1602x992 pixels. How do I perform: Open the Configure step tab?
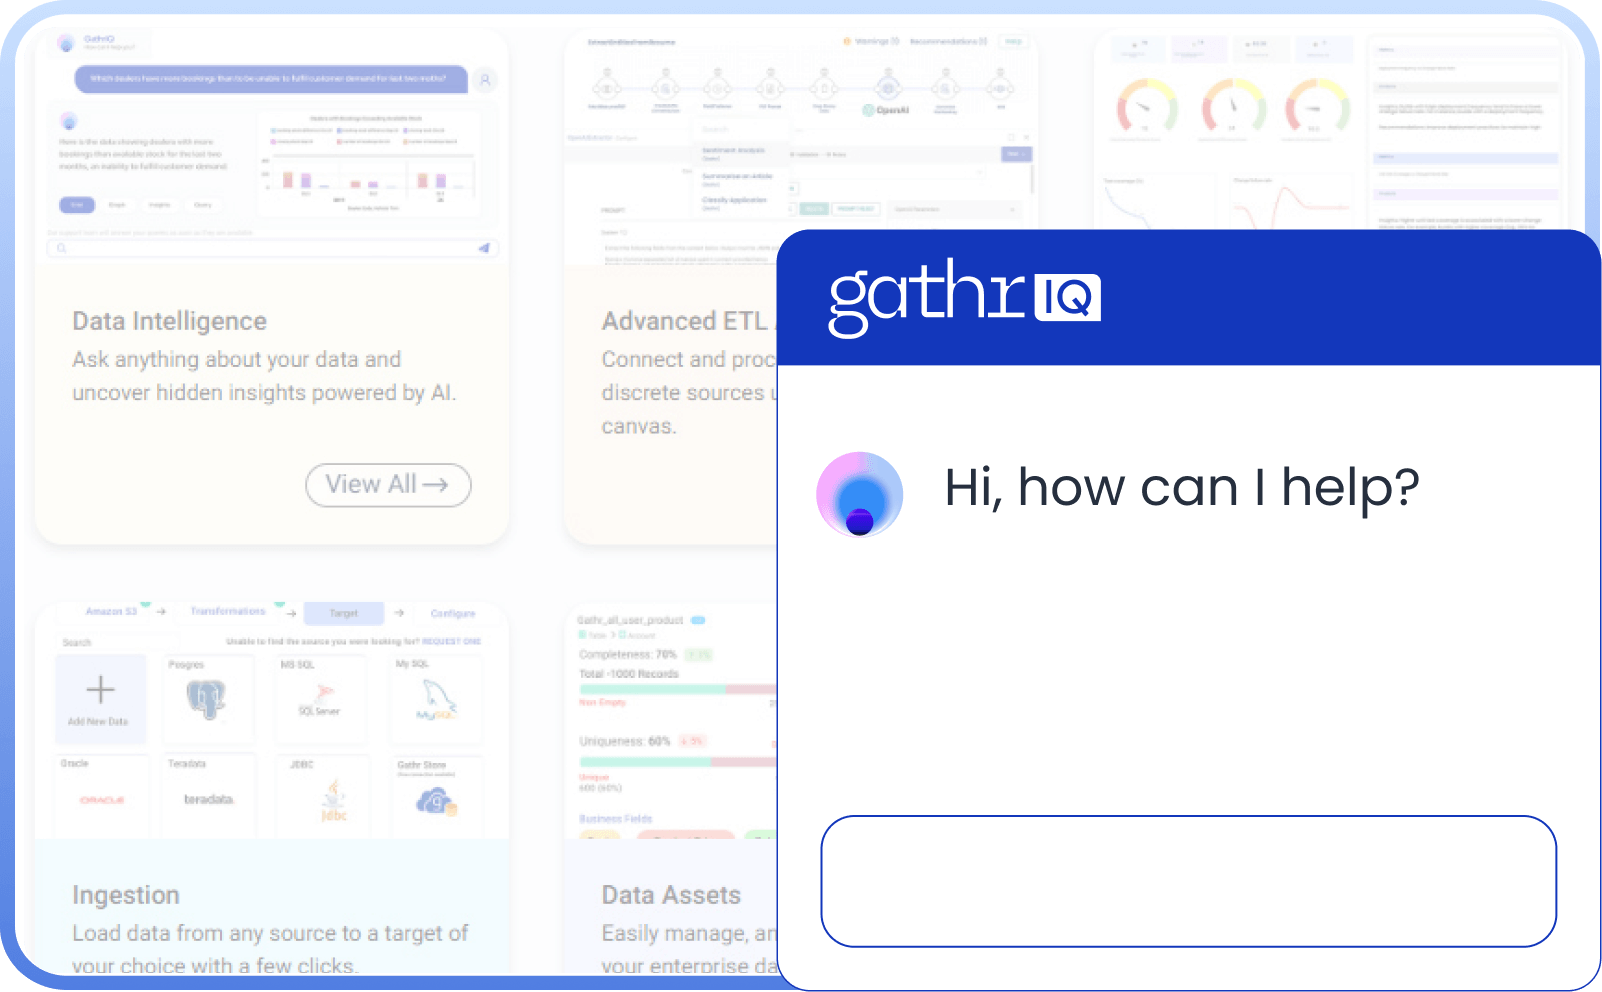point(453,613)
